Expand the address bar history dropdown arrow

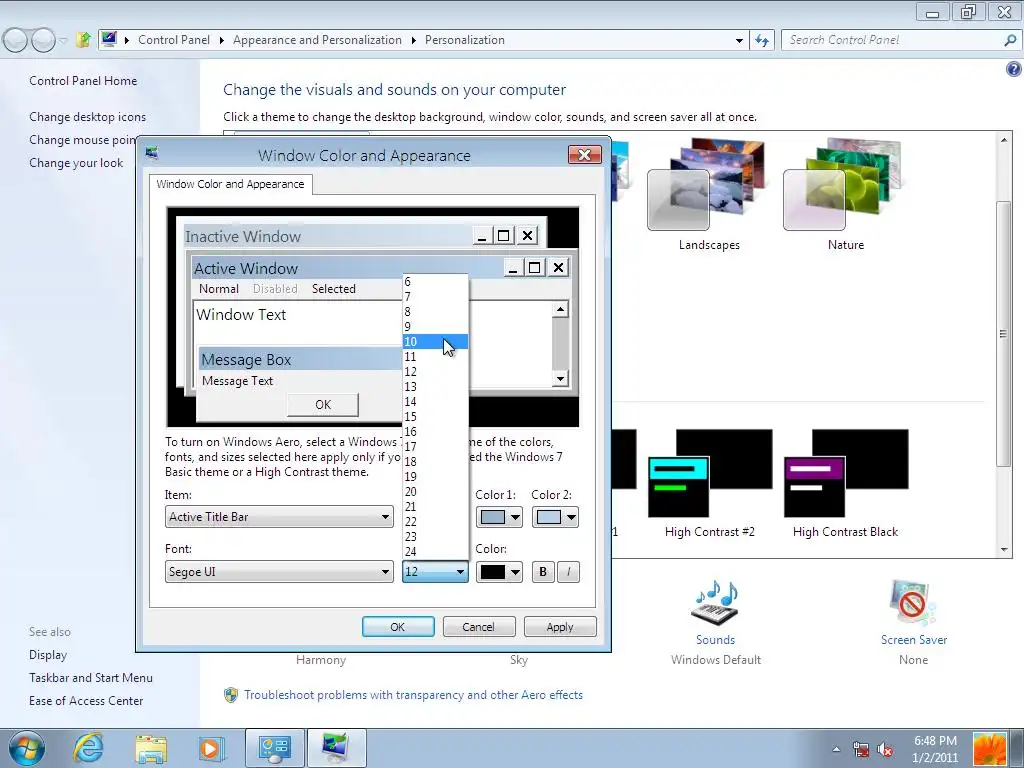[x=739, y=40]
